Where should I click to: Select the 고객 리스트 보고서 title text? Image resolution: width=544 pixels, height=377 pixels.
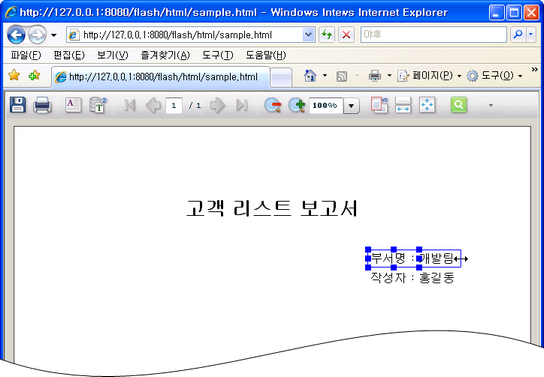click(272, 209)
